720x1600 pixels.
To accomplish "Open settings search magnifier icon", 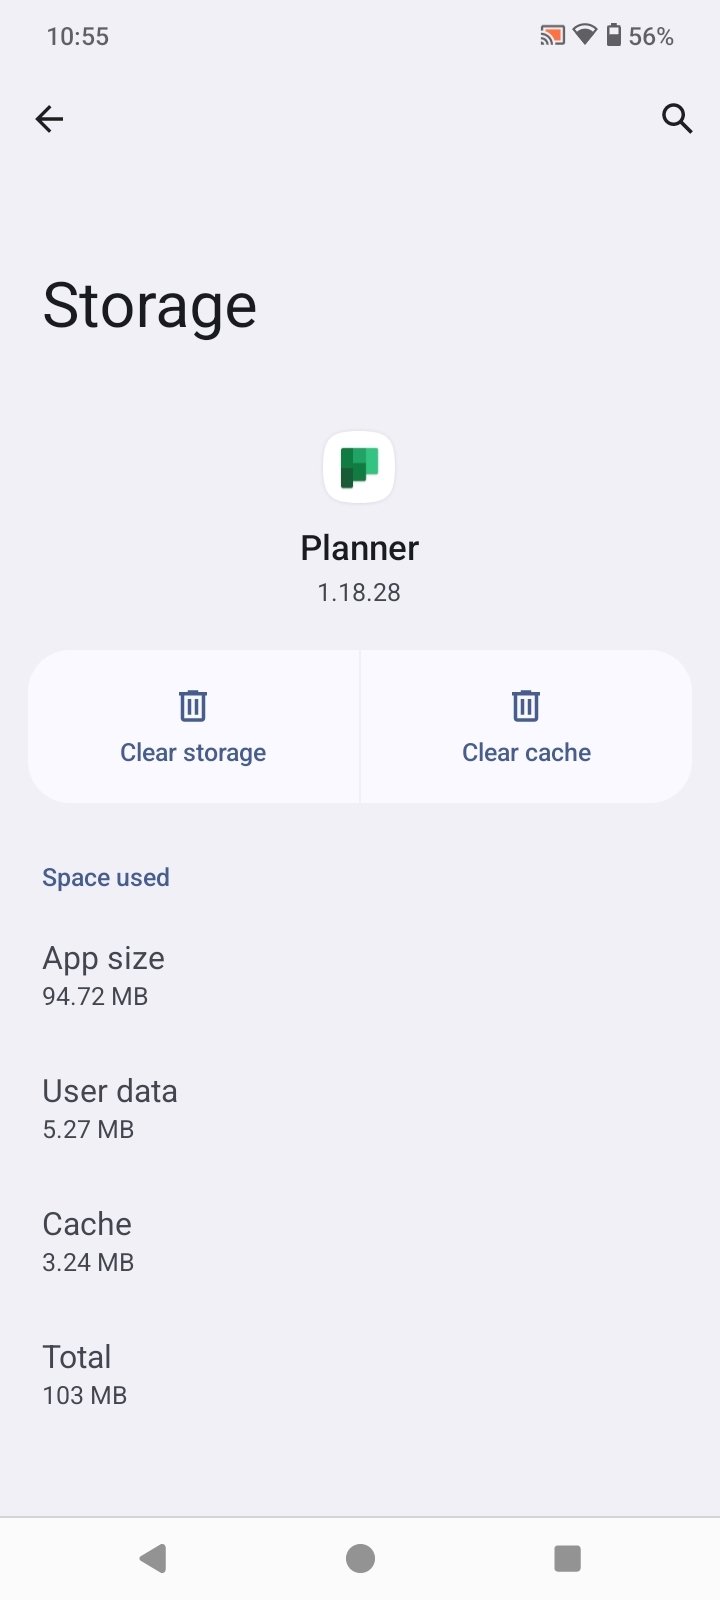I will point(677,119).
